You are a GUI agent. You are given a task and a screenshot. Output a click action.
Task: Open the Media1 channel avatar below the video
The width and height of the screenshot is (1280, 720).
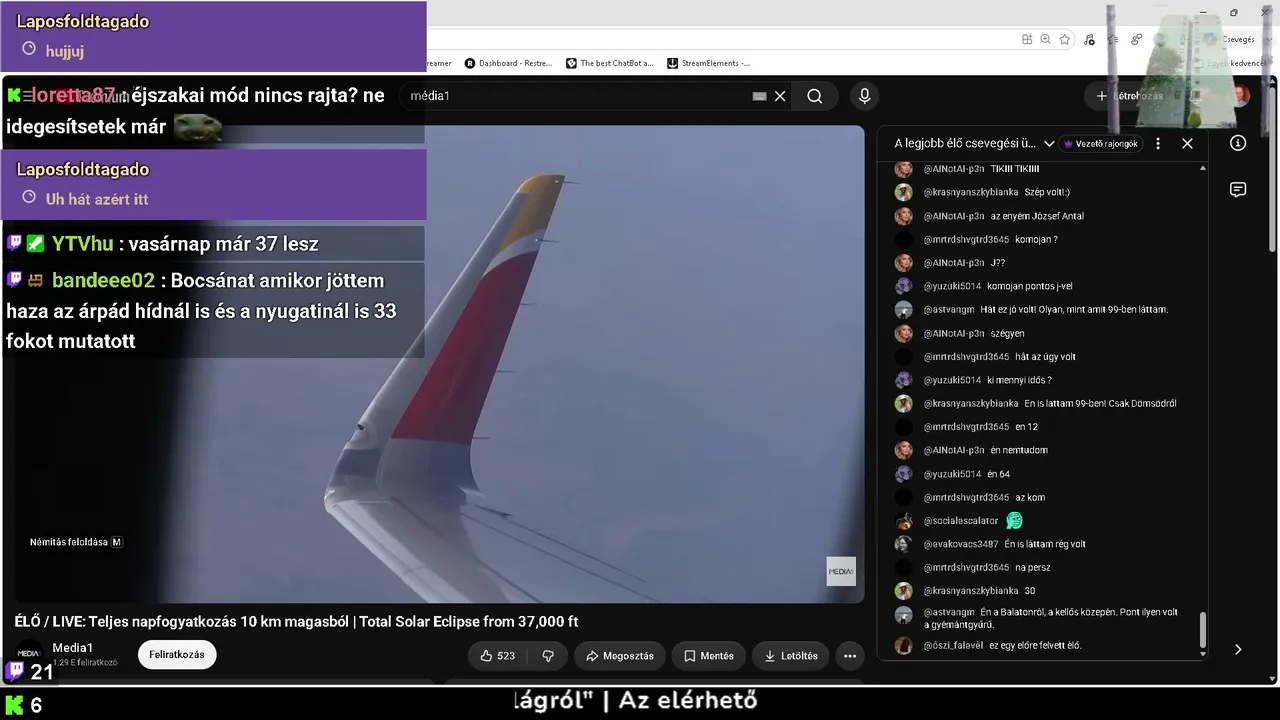tap(29, 653)
